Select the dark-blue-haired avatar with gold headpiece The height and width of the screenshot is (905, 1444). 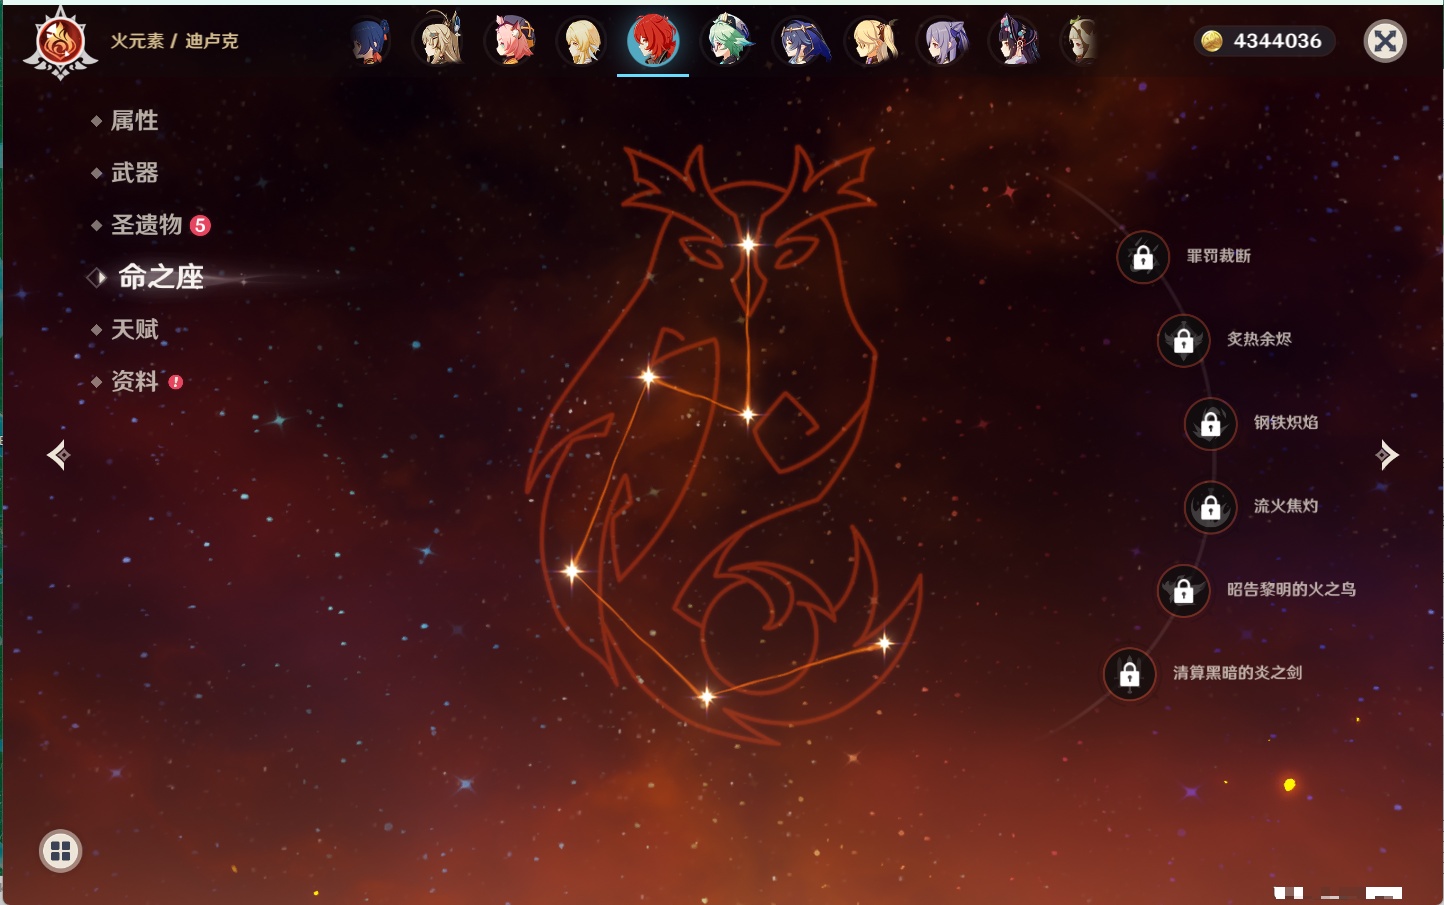[x=802, y=41]
